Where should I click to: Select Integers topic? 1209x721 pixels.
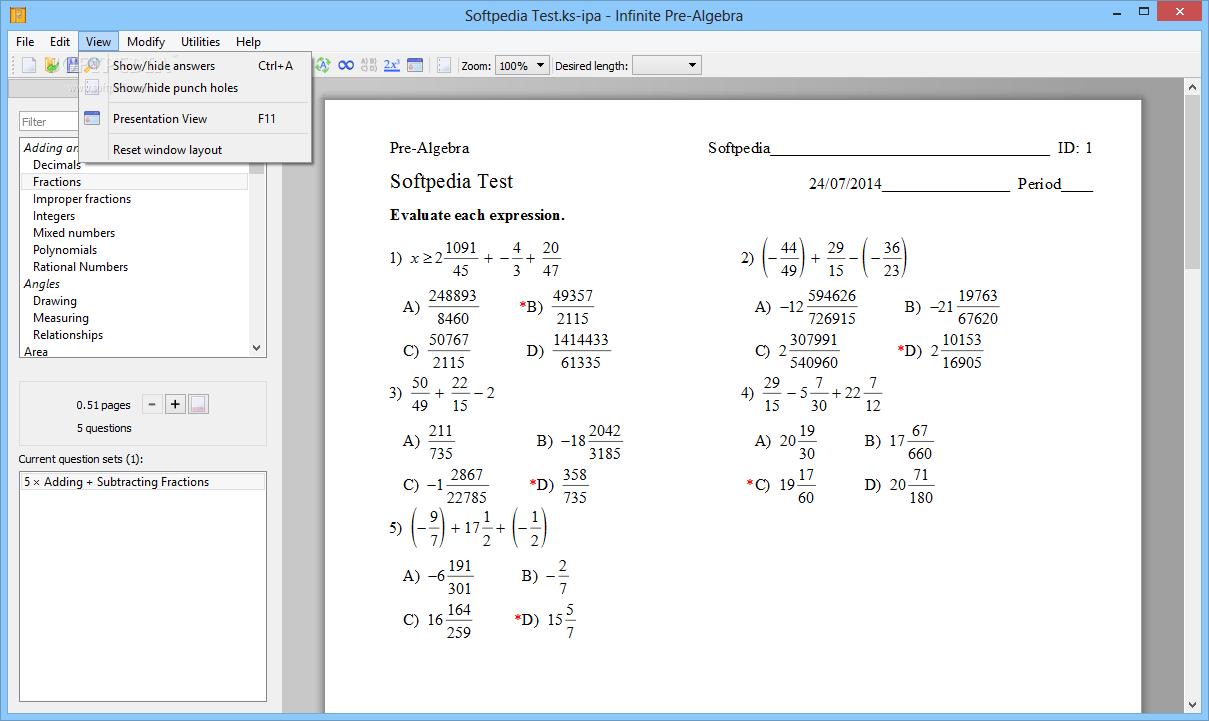coord(54,216)
